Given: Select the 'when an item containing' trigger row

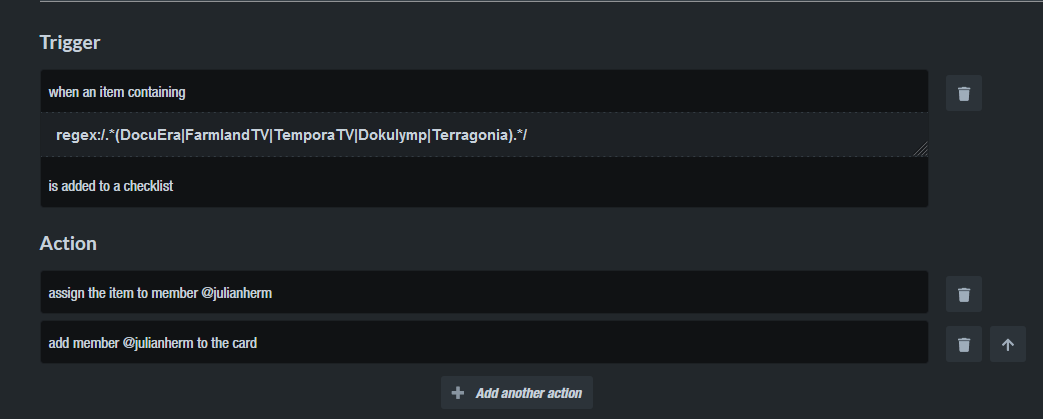Looking at the screenshot, I should click(484, 92).
